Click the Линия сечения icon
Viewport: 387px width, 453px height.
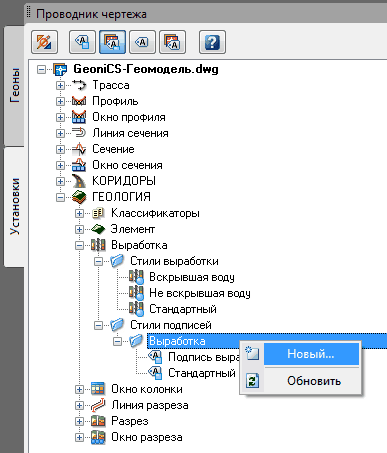coord(79,133)
